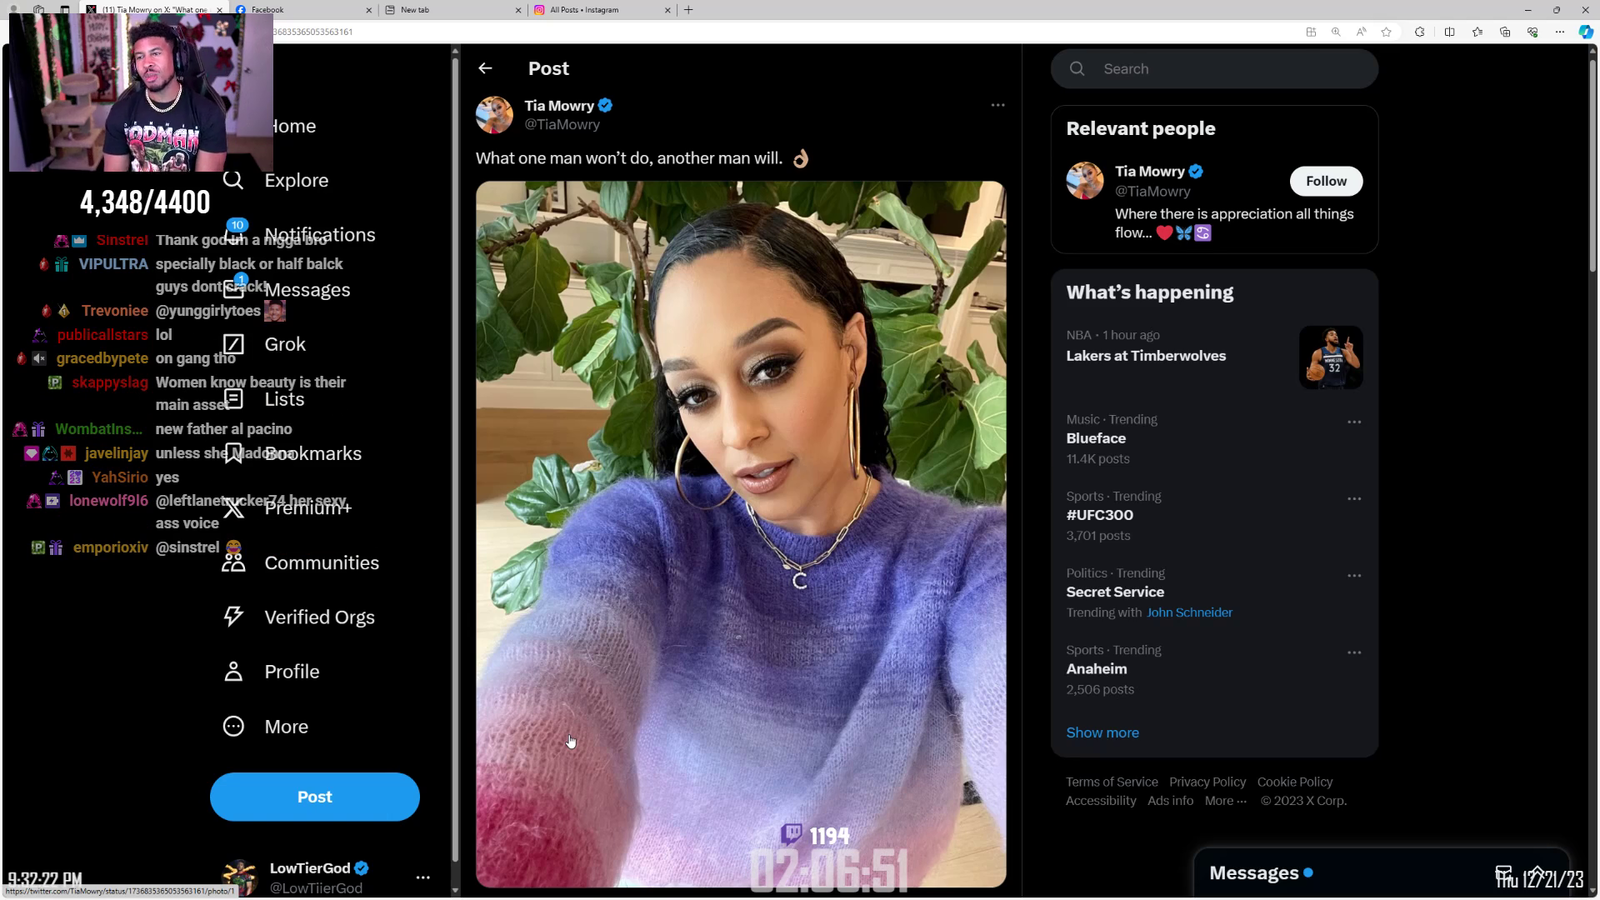1600x900 pixels.
Task: Click the Messages envelope icon in sidebar
Action: click(x=233, y=289)
